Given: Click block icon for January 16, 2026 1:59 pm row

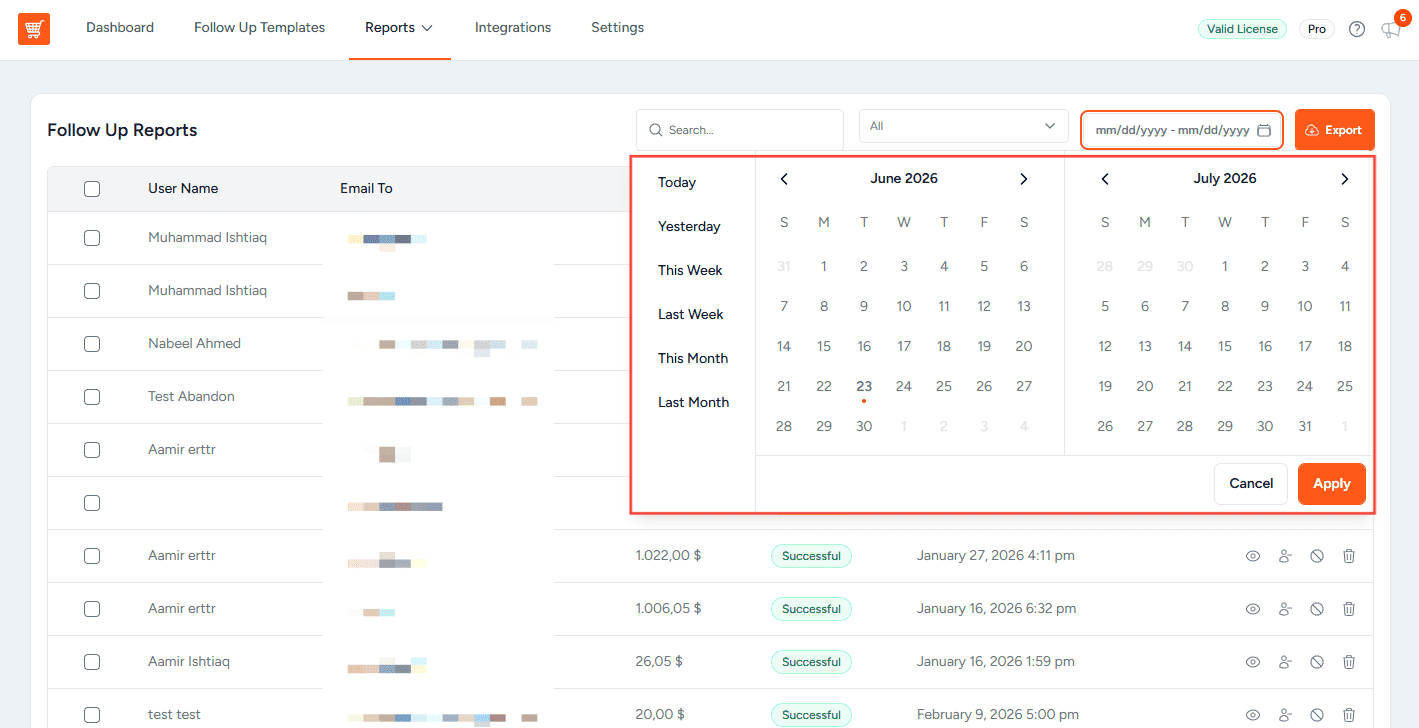Looking at the screenshot, I should pyautogui.click(x=1317, y=662).
